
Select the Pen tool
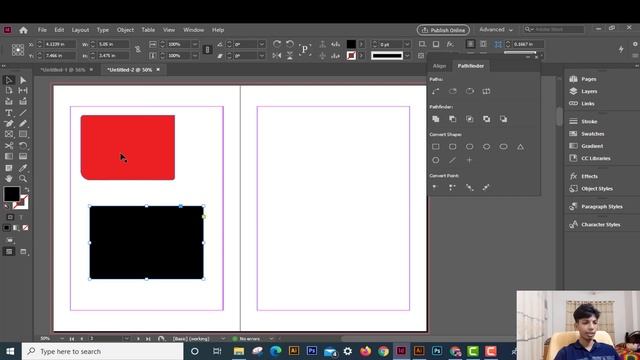pos(9,123)
